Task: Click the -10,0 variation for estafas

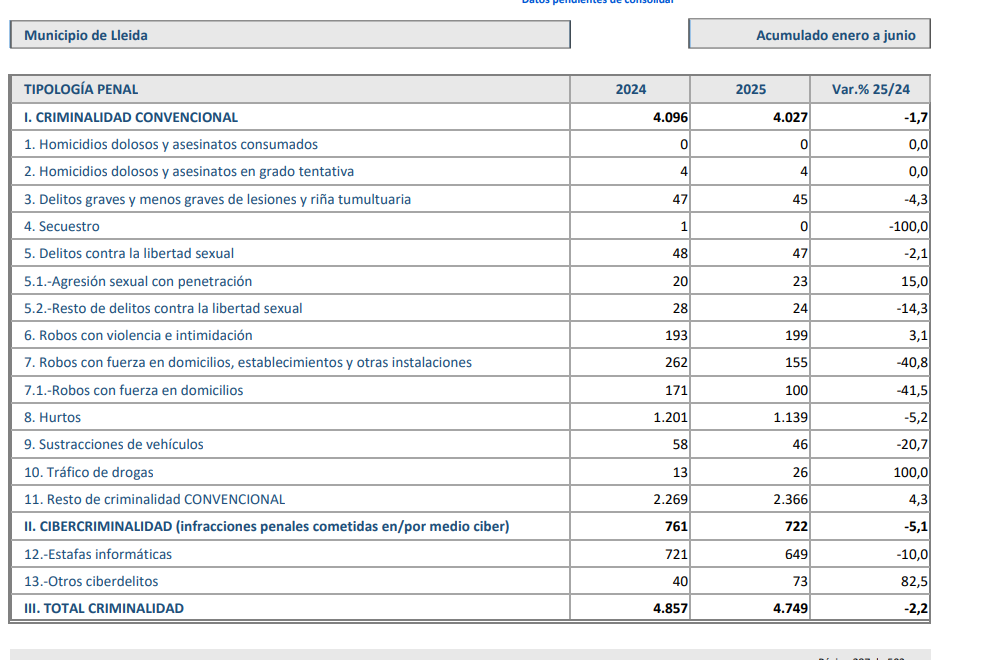Action: [912, 554]
